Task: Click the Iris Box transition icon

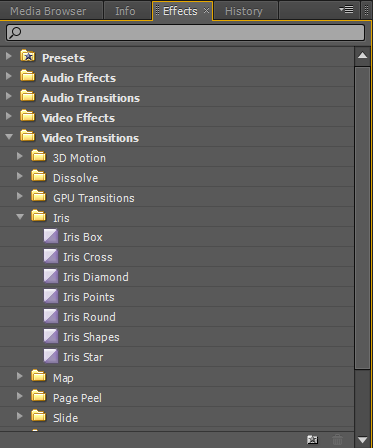Action: [51, 236]
